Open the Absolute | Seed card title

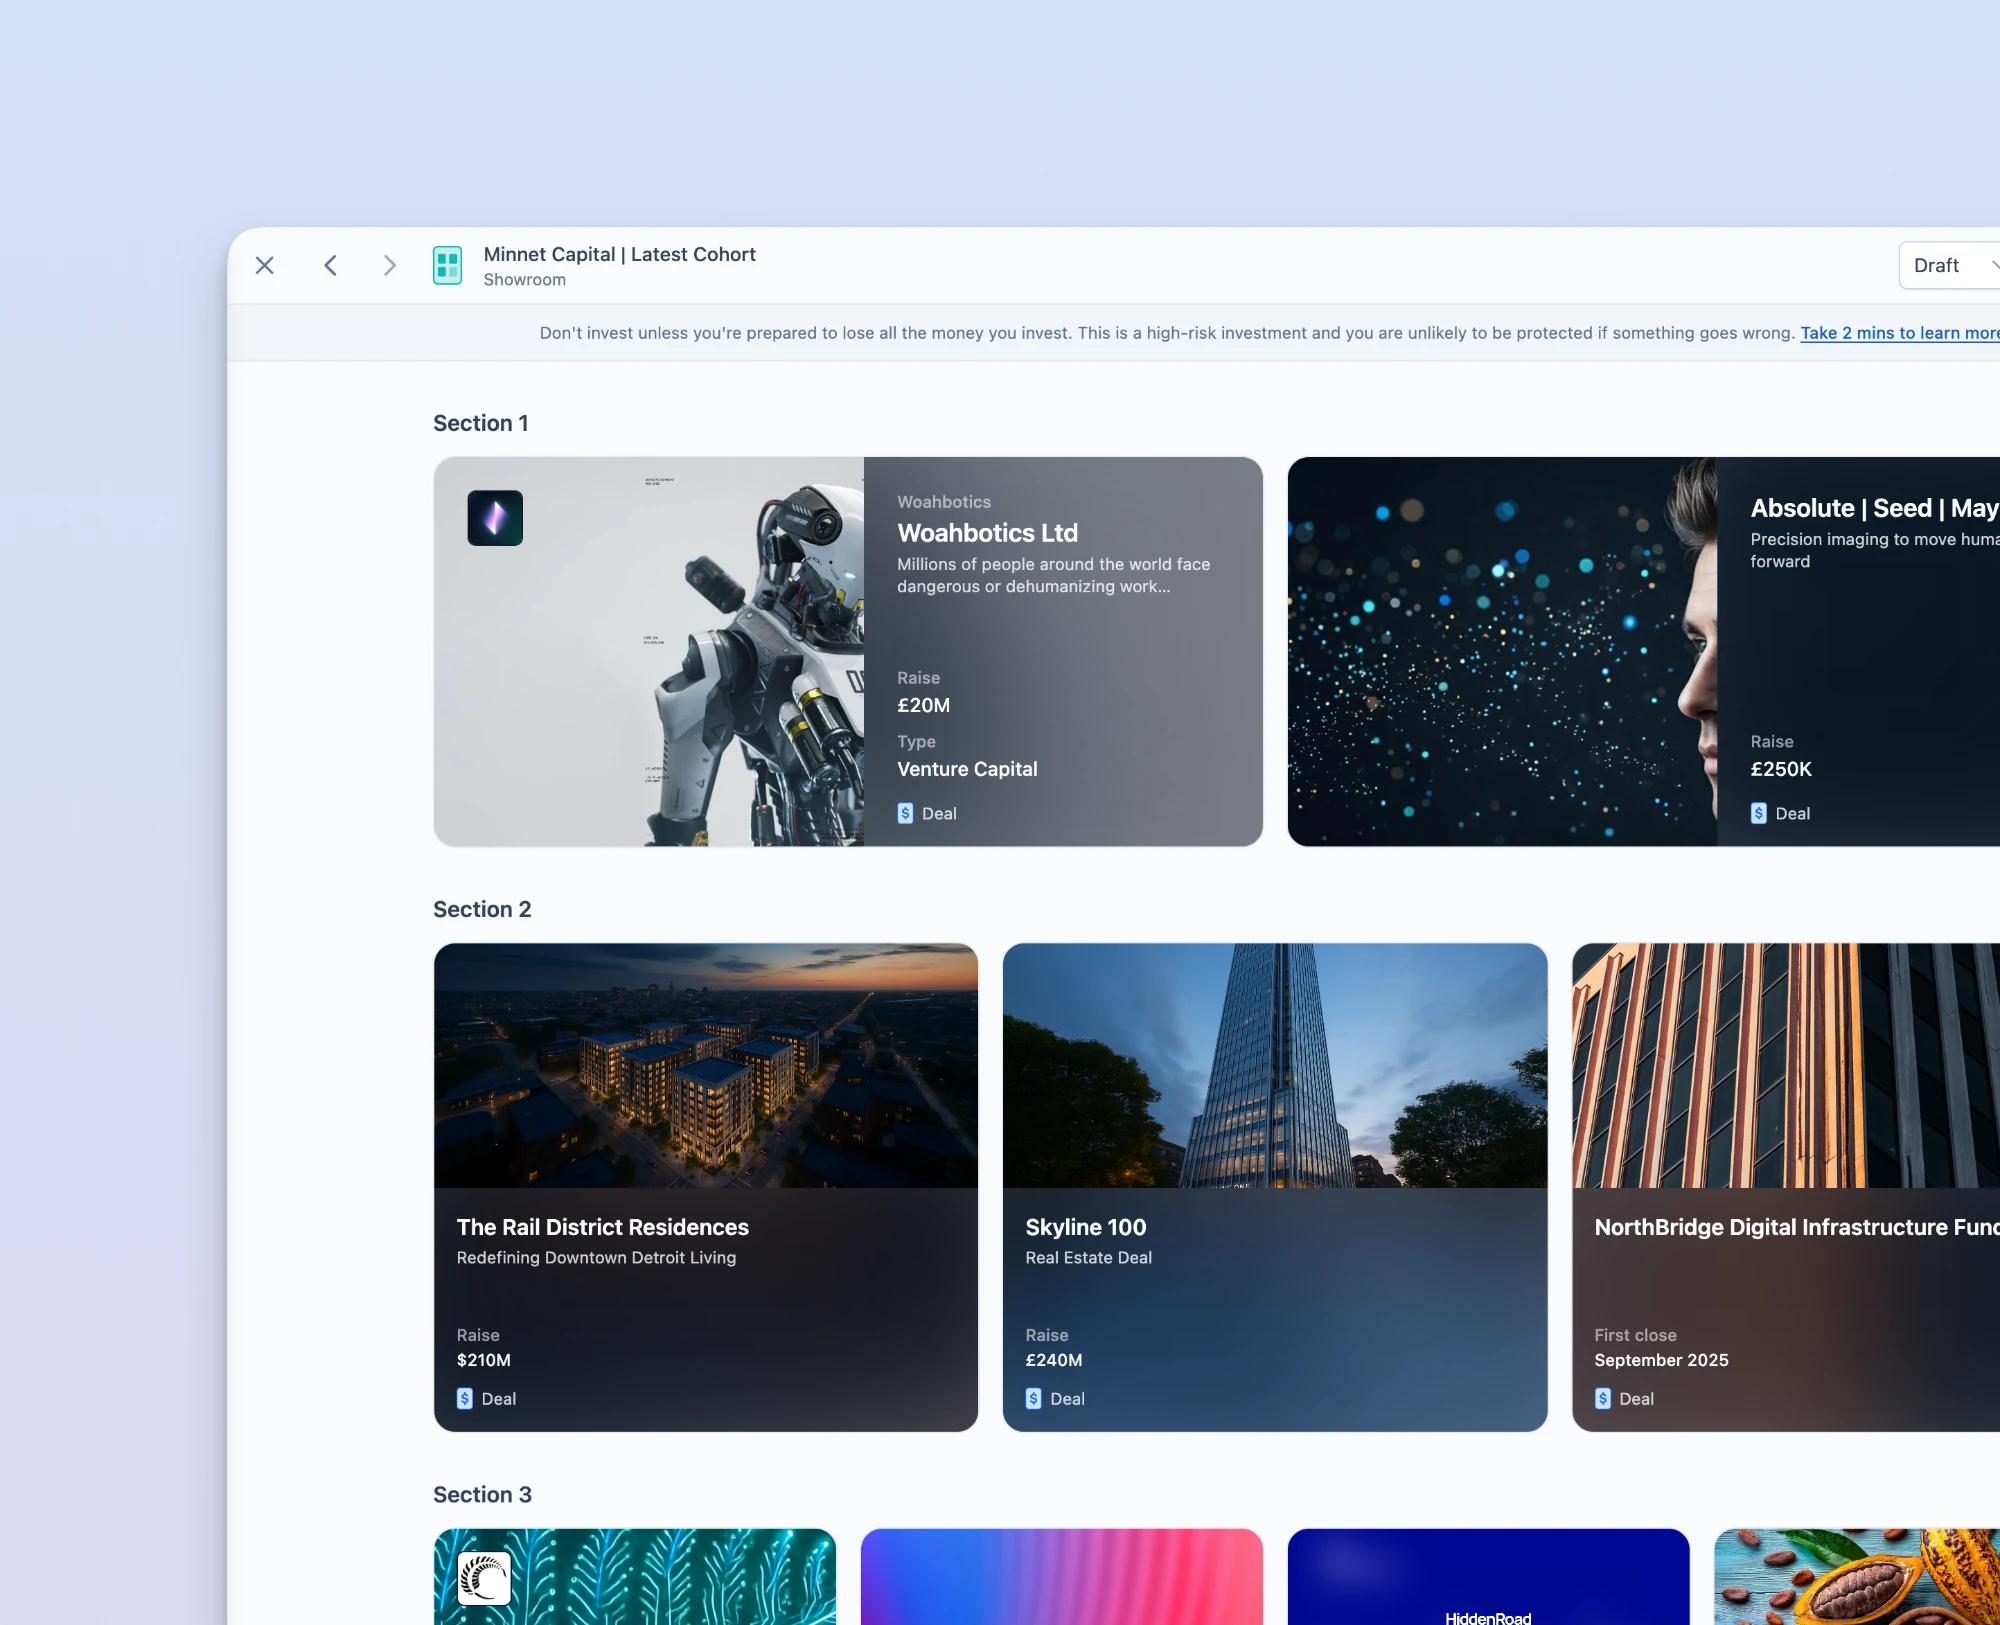(x=1874, y=508)
